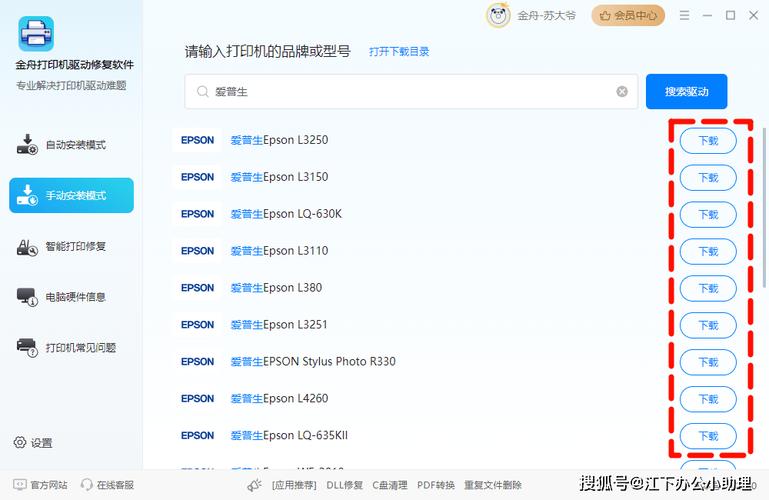The height and width of the screenshot is (500, 769).
Task: Open C盘清理 footer link
Action: 390,485
